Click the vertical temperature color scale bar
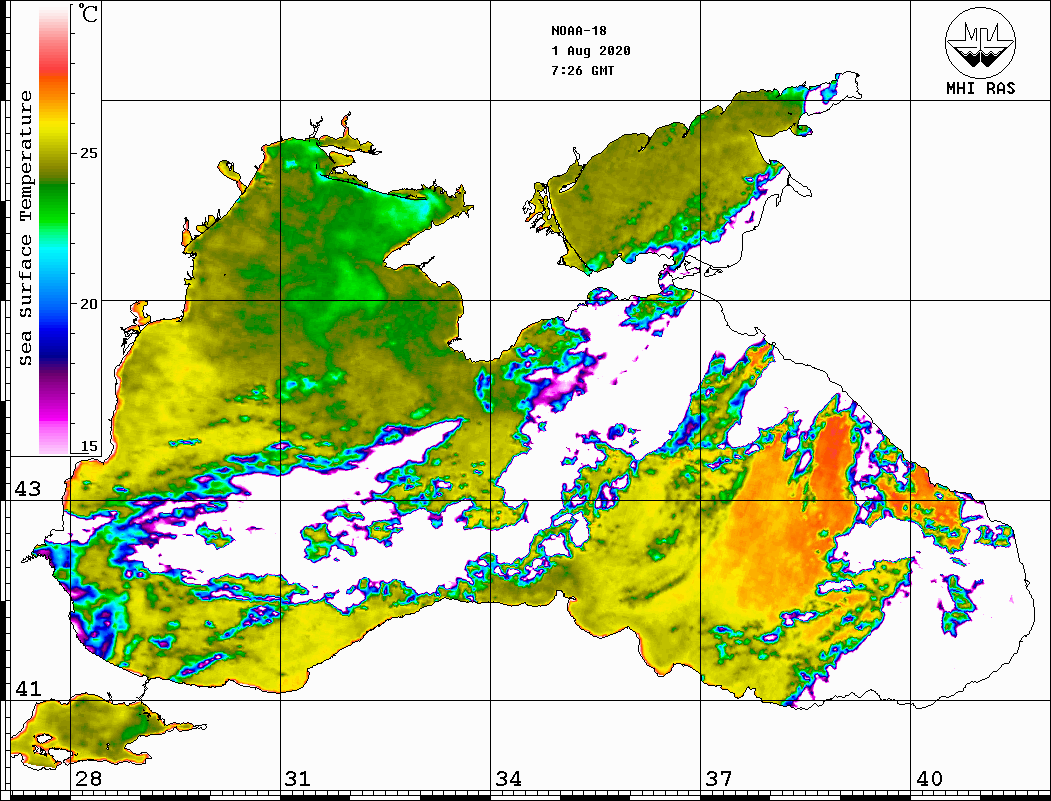This screenshot has height=801, width=1051. 54,230
